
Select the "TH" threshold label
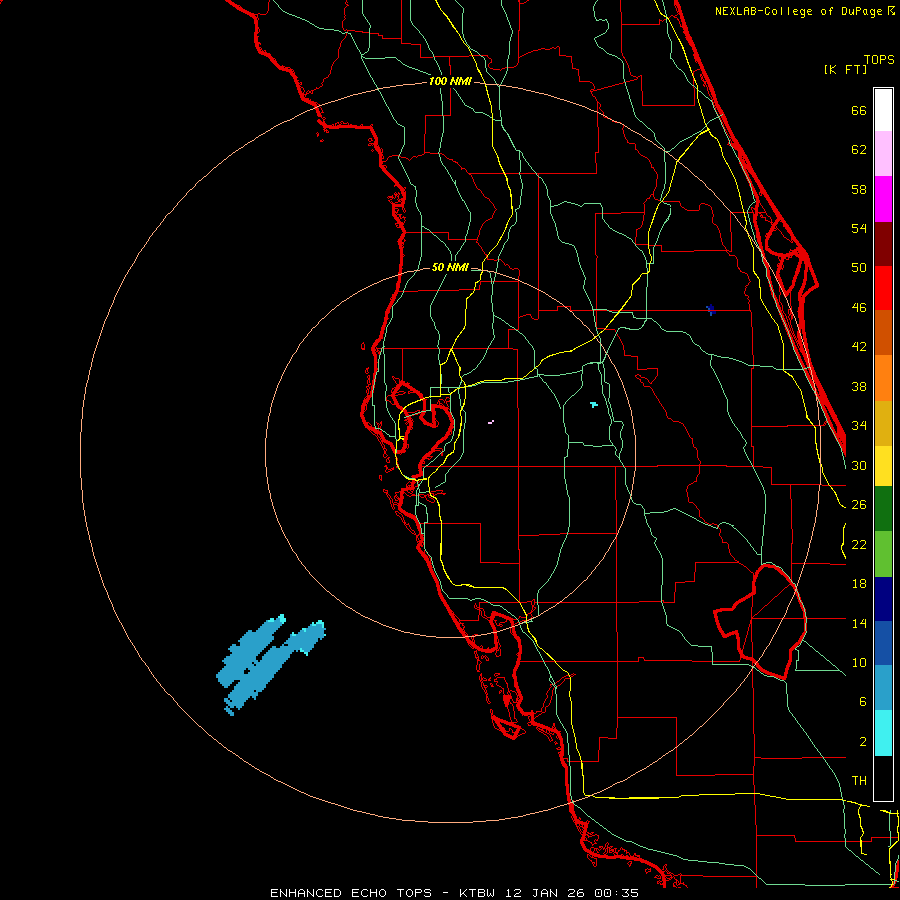(859, 781)
